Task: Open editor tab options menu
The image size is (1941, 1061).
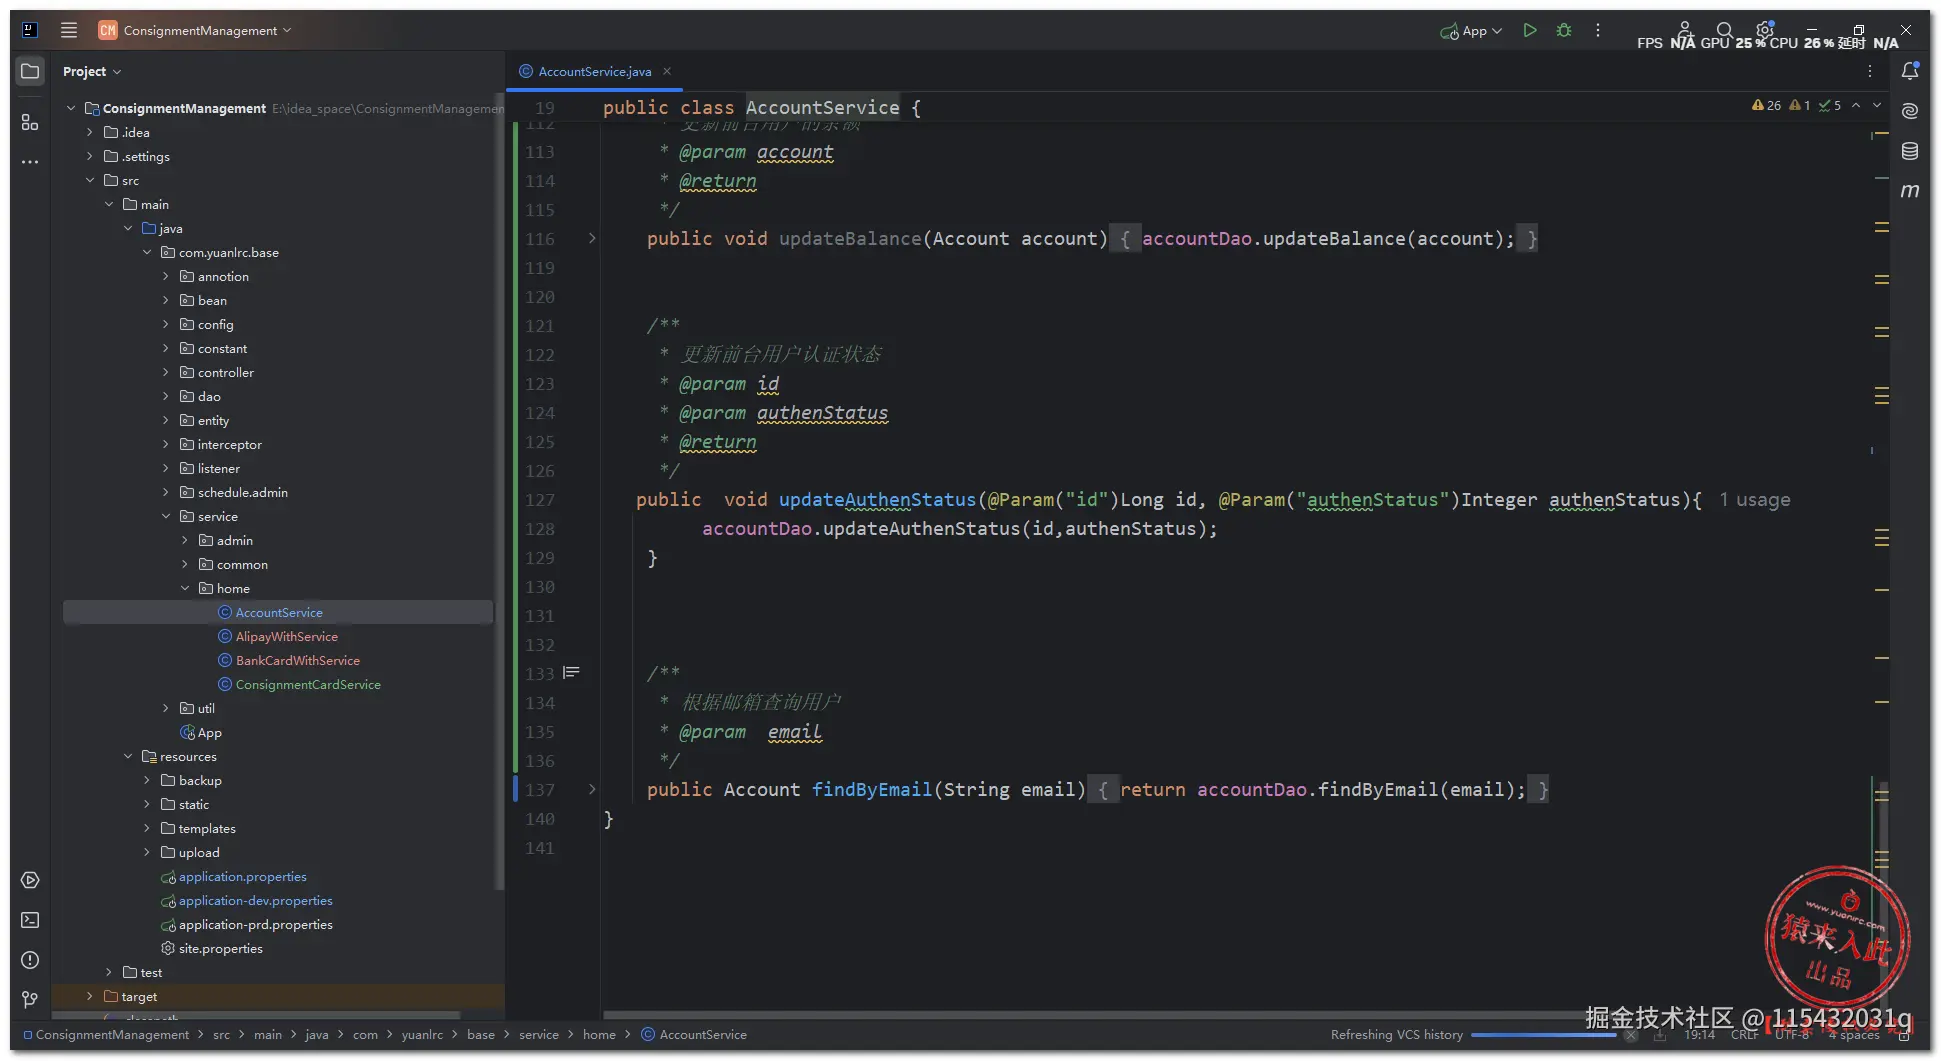Action: click(x=1870, y=71)
